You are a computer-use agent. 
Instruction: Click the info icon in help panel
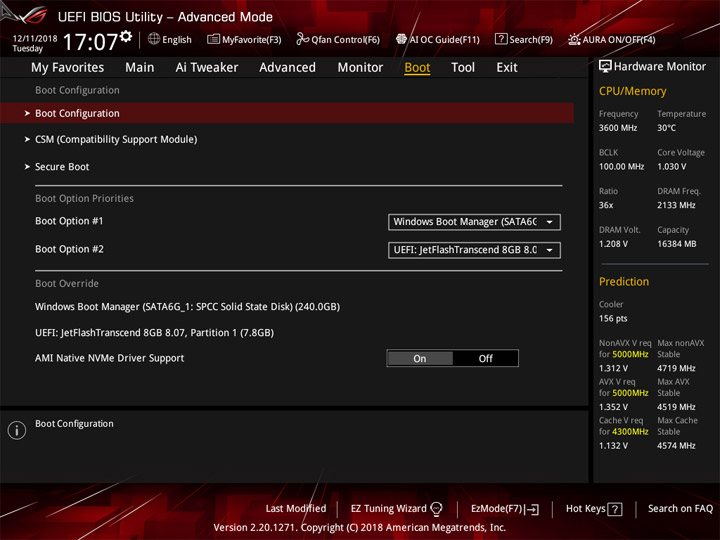17,430
